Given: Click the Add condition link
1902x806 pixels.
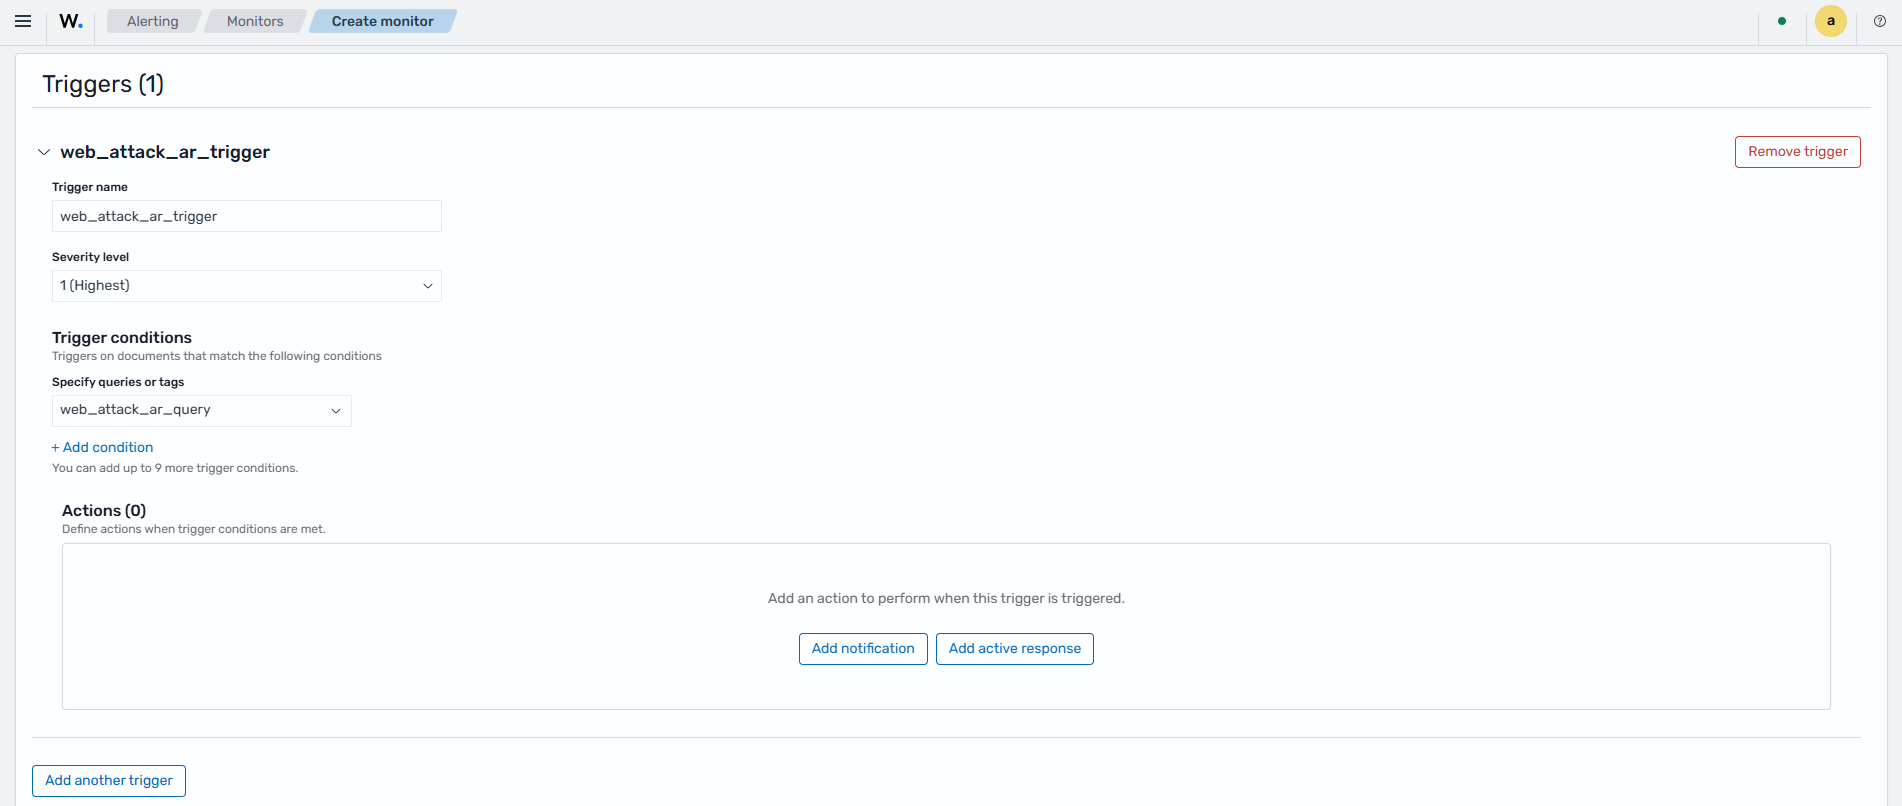Looking at the screenshot, I should (x=102, y=447).
